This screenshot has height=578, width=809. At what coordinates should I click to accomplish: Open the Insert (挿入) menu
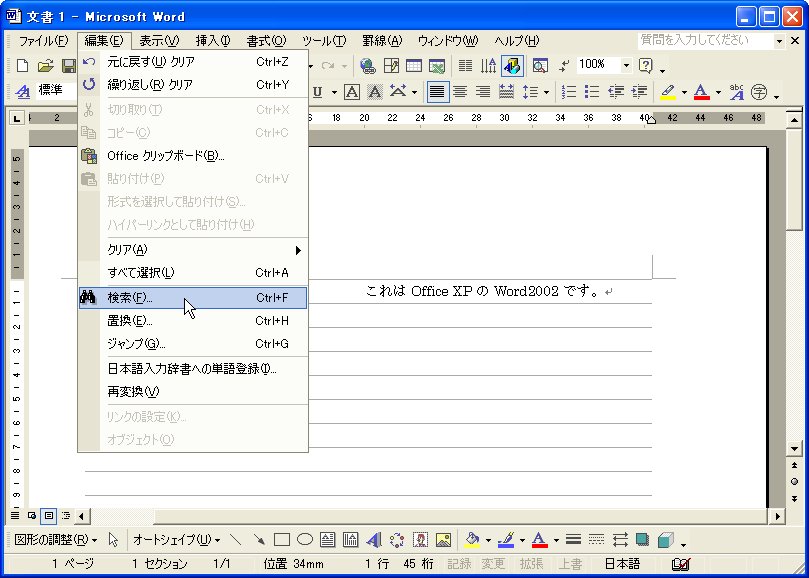213,41
